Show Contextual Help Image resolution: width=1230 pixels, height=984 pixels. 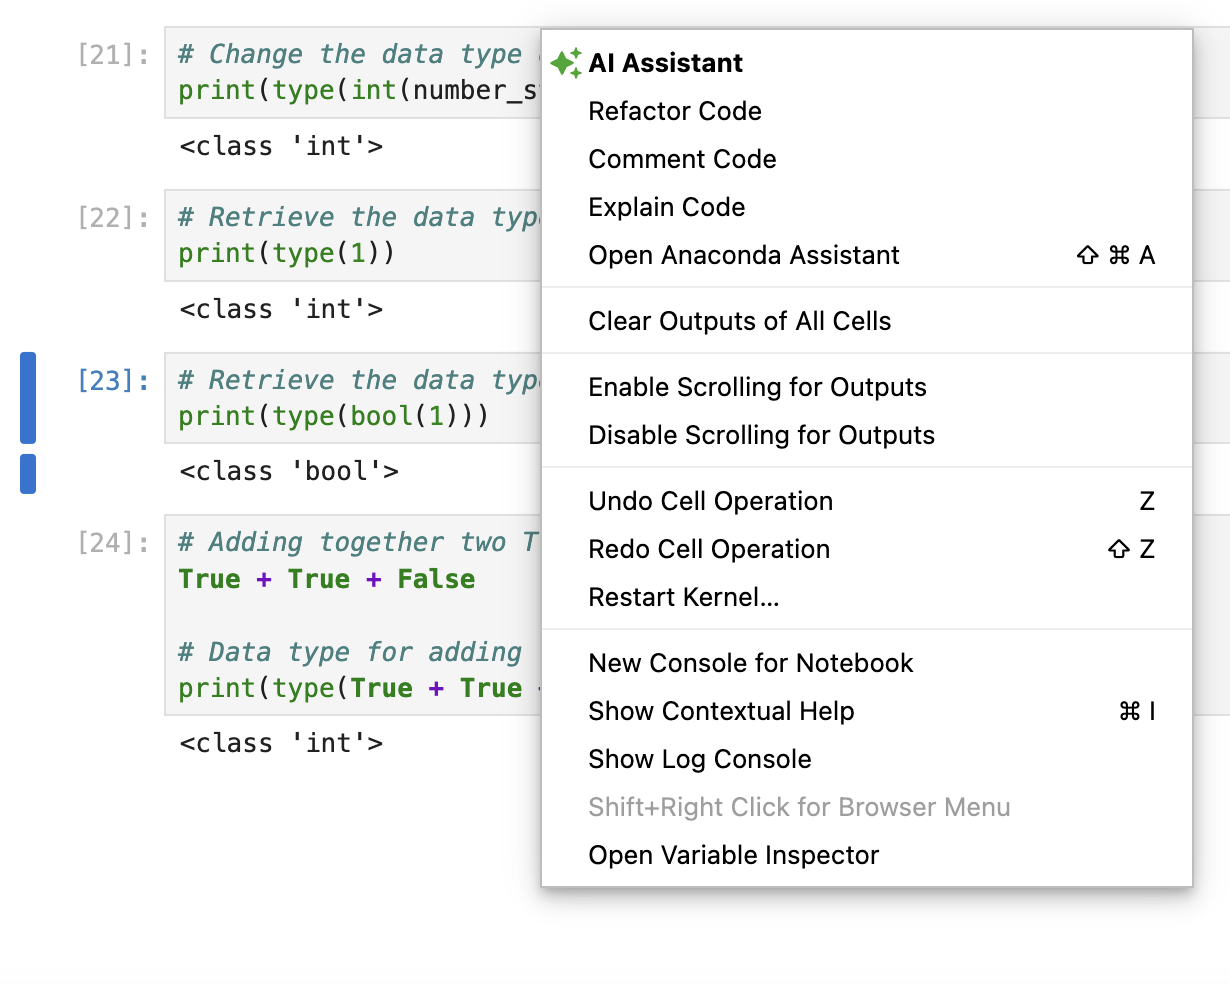721,711
